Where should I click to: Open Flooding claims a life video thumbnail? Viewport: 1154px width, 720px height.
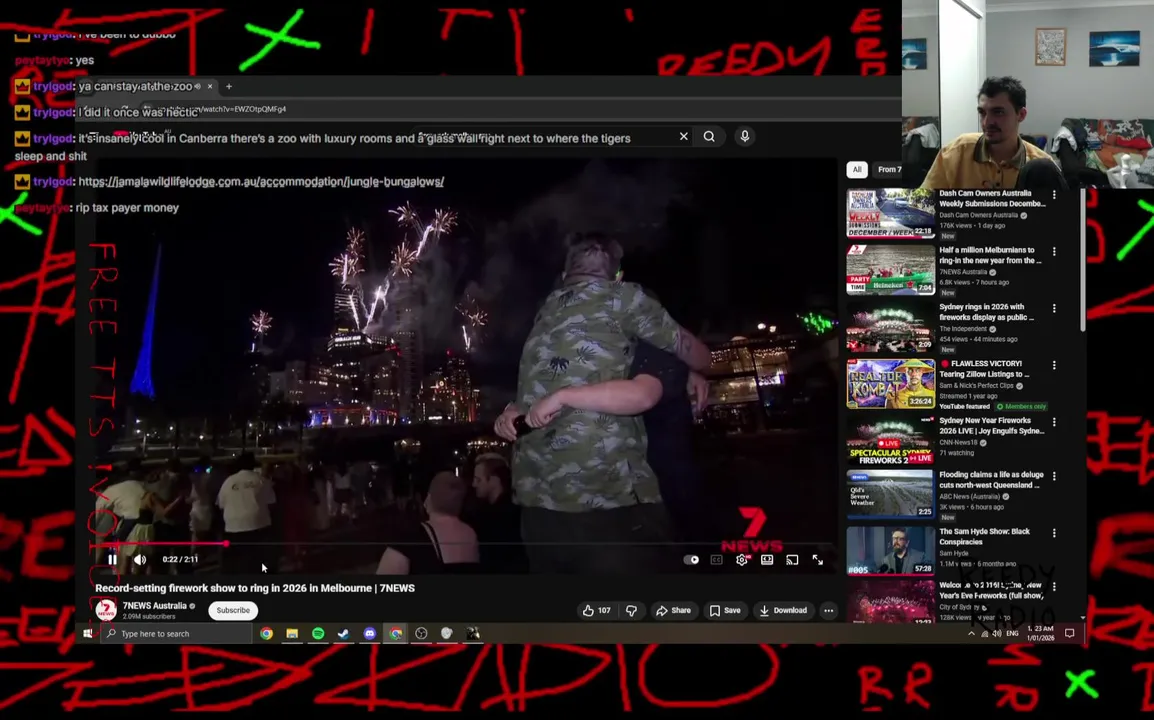[891, 493]
